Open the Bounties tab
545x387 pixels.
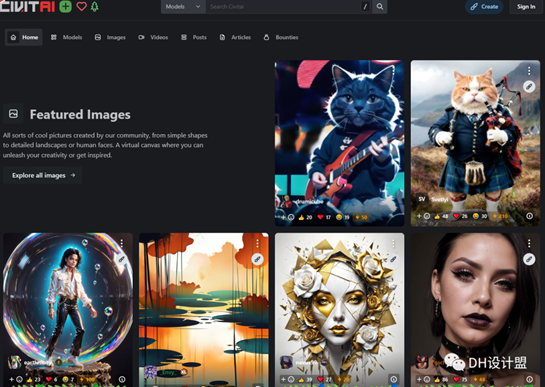click(281, 37)
